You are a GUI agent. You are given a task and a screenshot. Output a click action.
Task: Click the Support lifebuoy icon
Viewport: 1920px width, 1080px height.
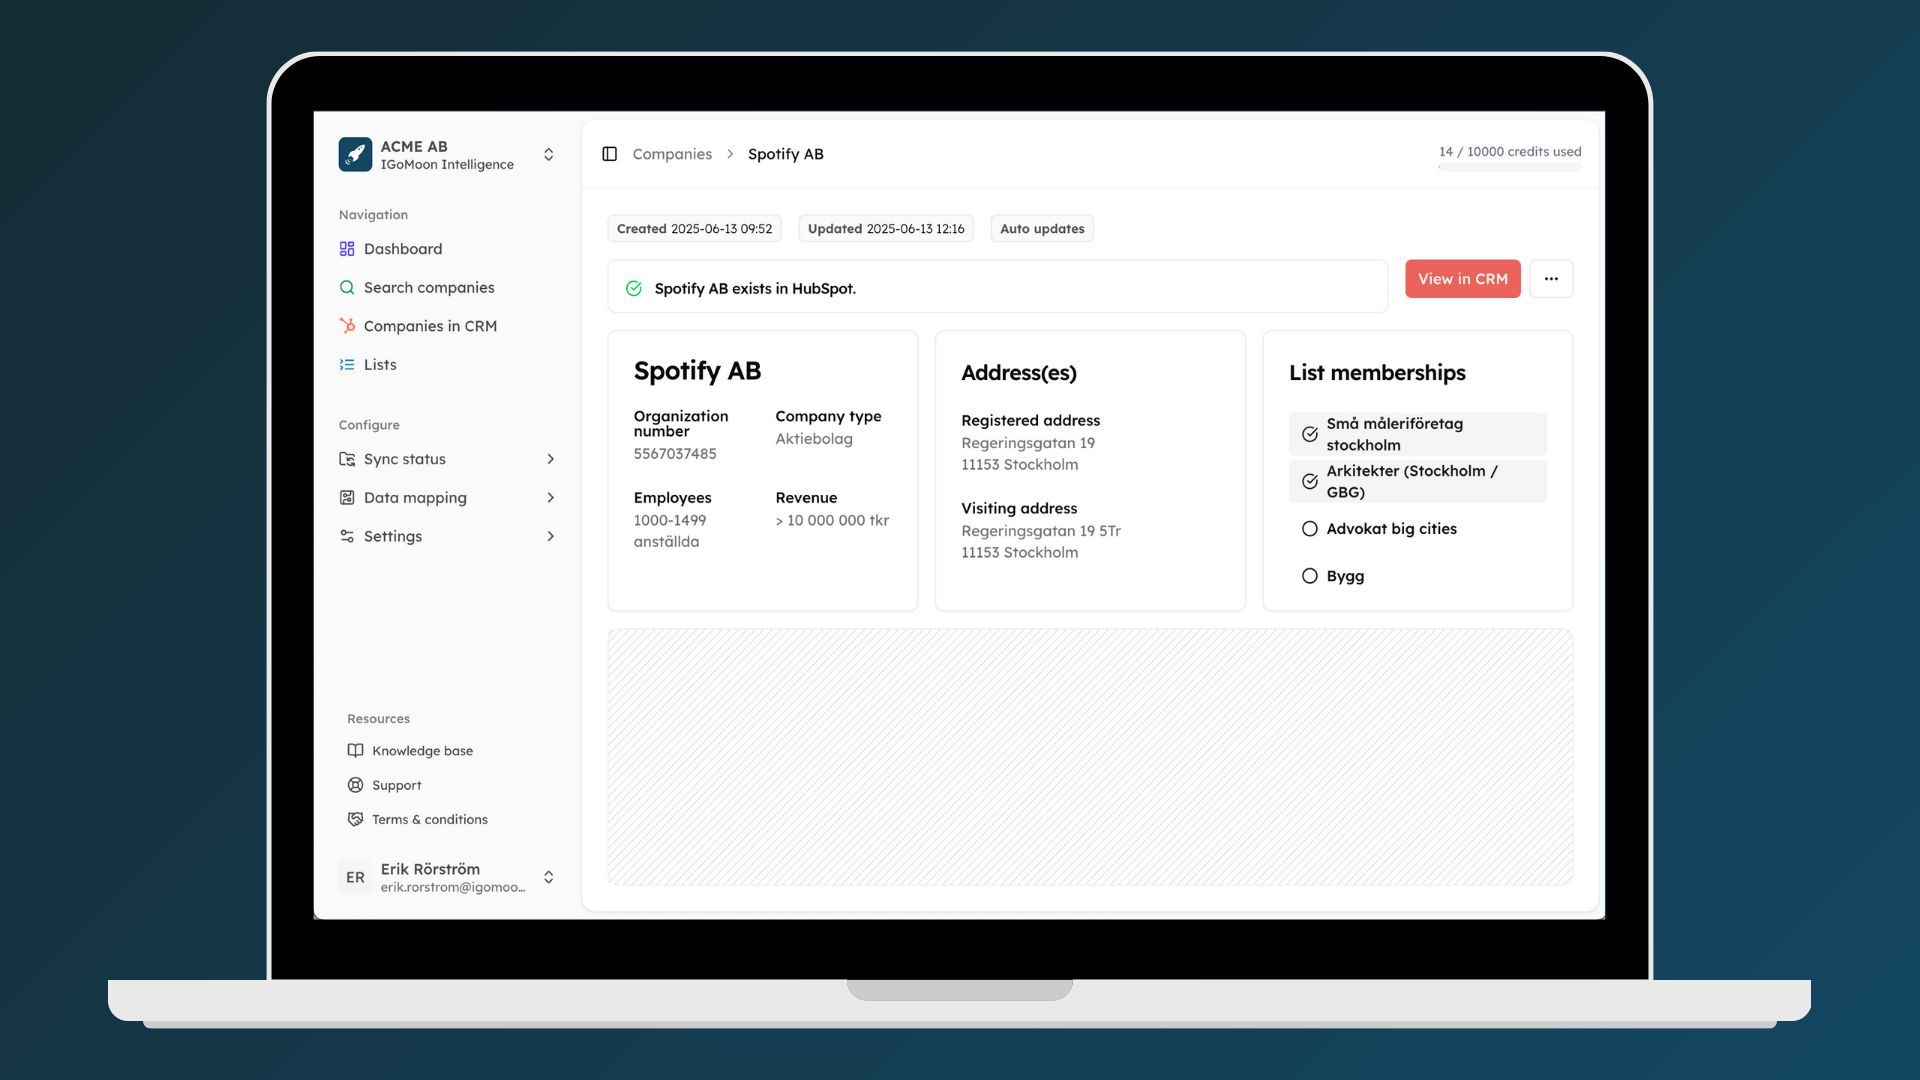(x=355, y=785)
